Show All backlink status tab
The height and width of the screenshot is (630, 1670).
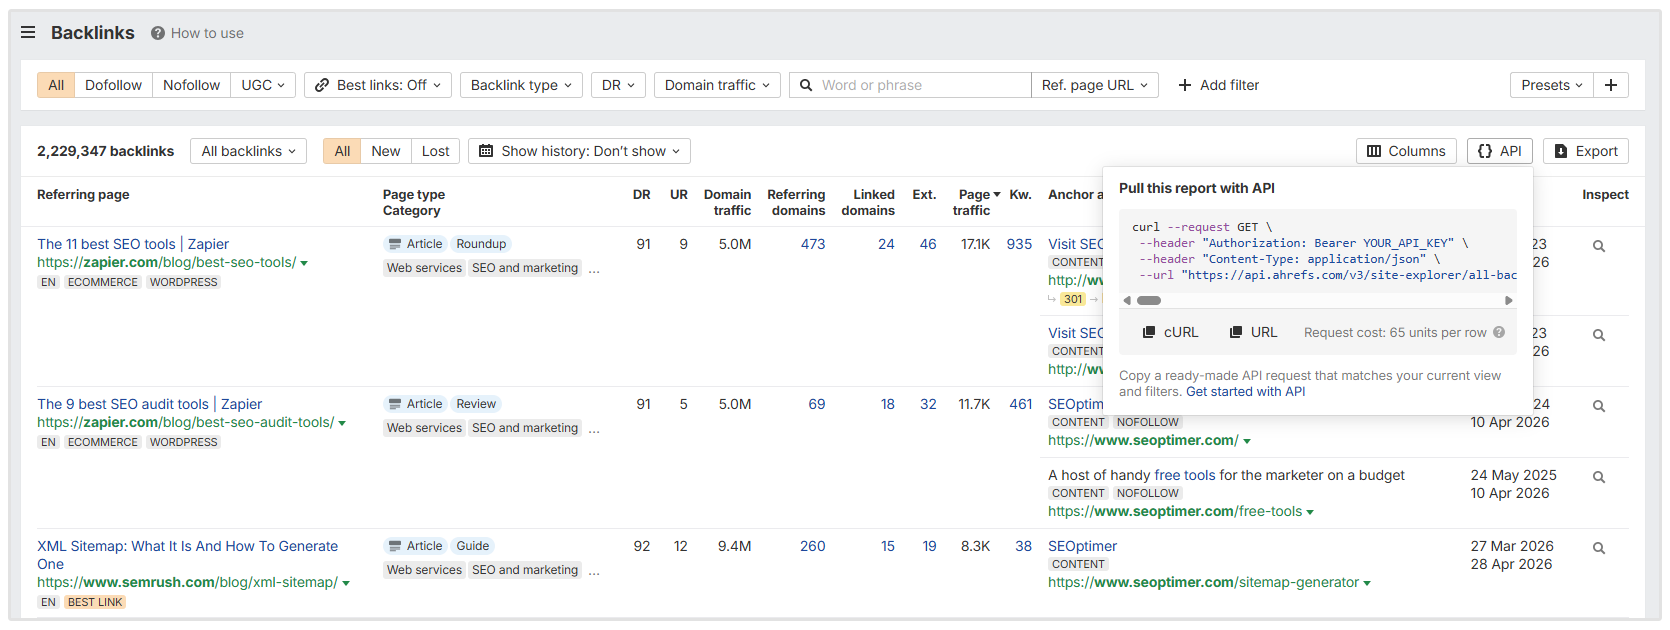pos(342,151)
